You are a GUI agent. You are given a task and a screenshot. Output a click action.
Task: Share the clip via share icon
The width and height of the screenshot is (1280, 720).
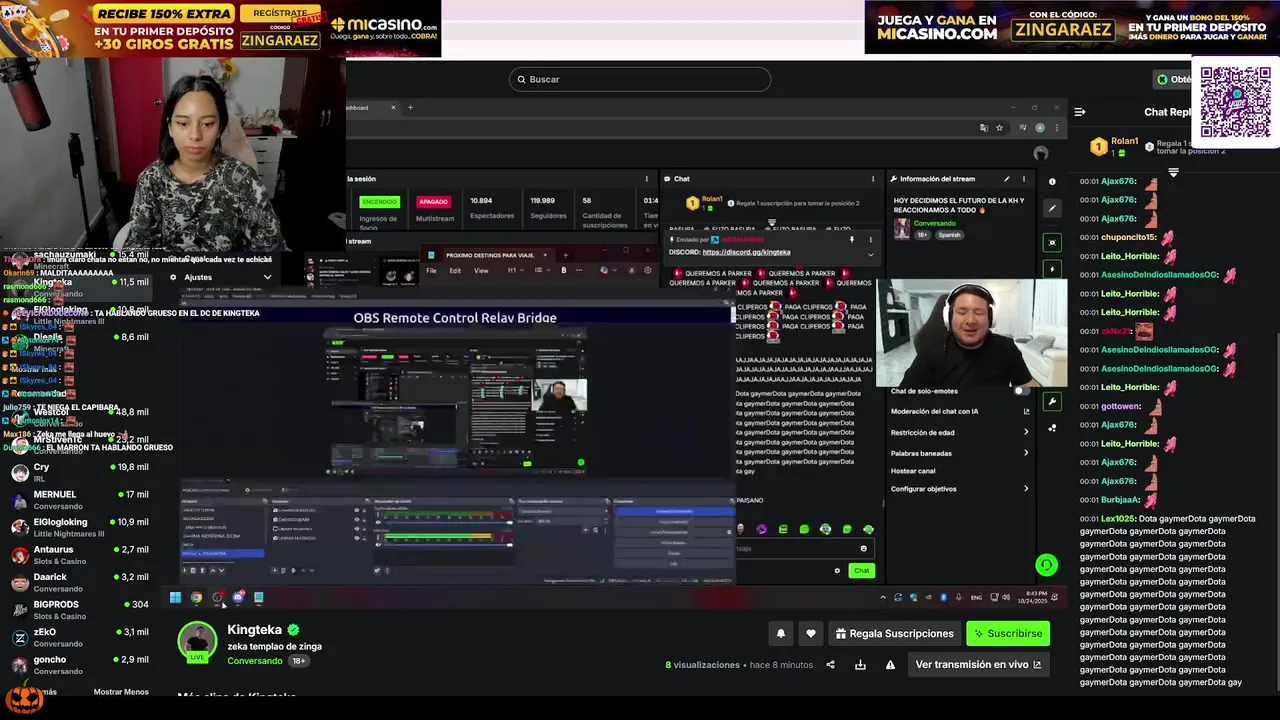point(830,664)
